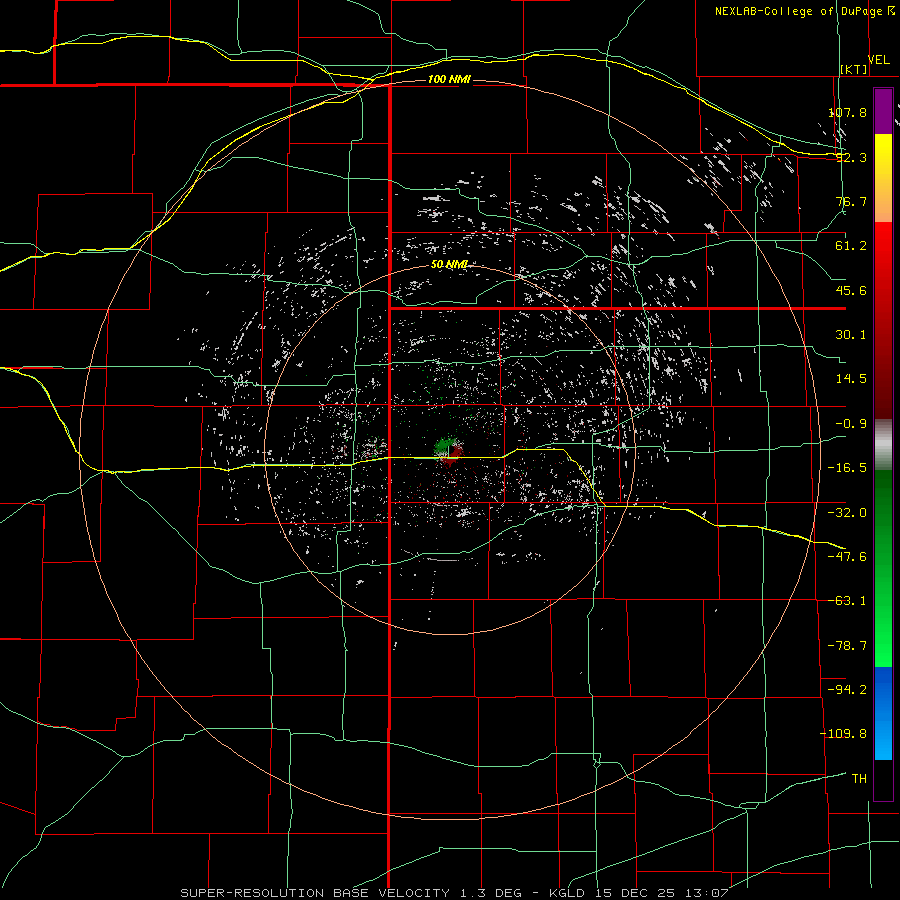
Task: Click the red segment of the color bar
Action: (x=883, y=320)
